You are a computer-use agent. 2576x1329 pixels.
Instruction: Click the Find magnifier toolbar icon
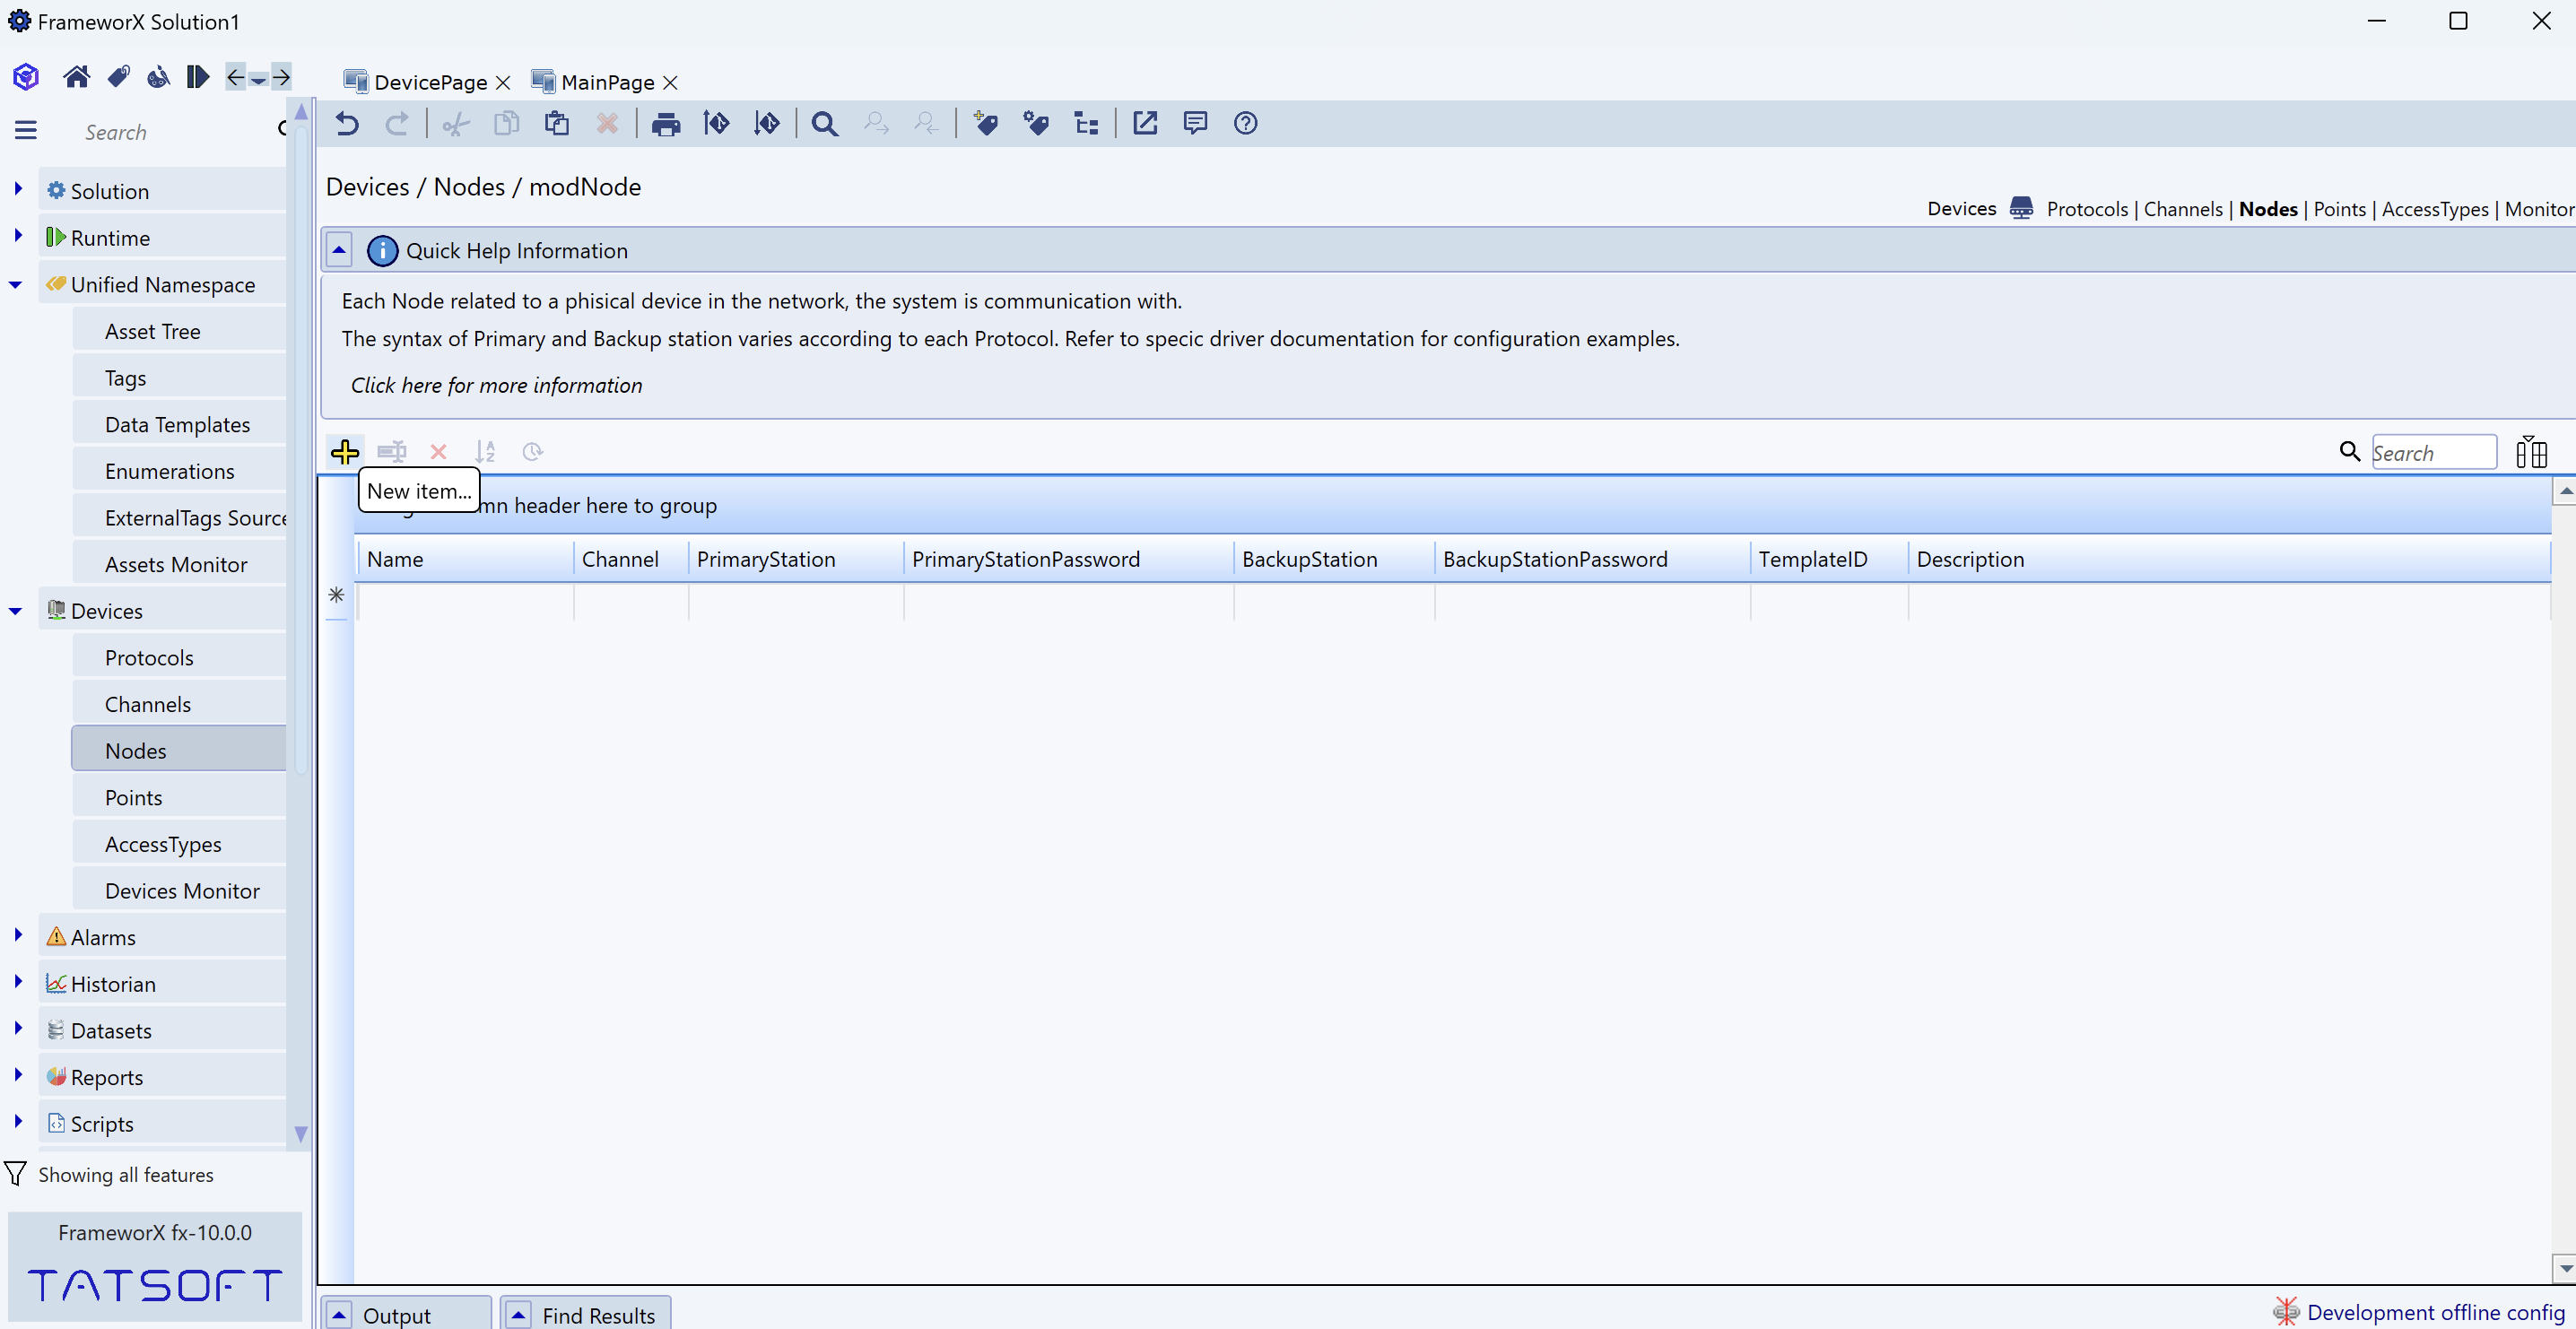tap(825, 123)
